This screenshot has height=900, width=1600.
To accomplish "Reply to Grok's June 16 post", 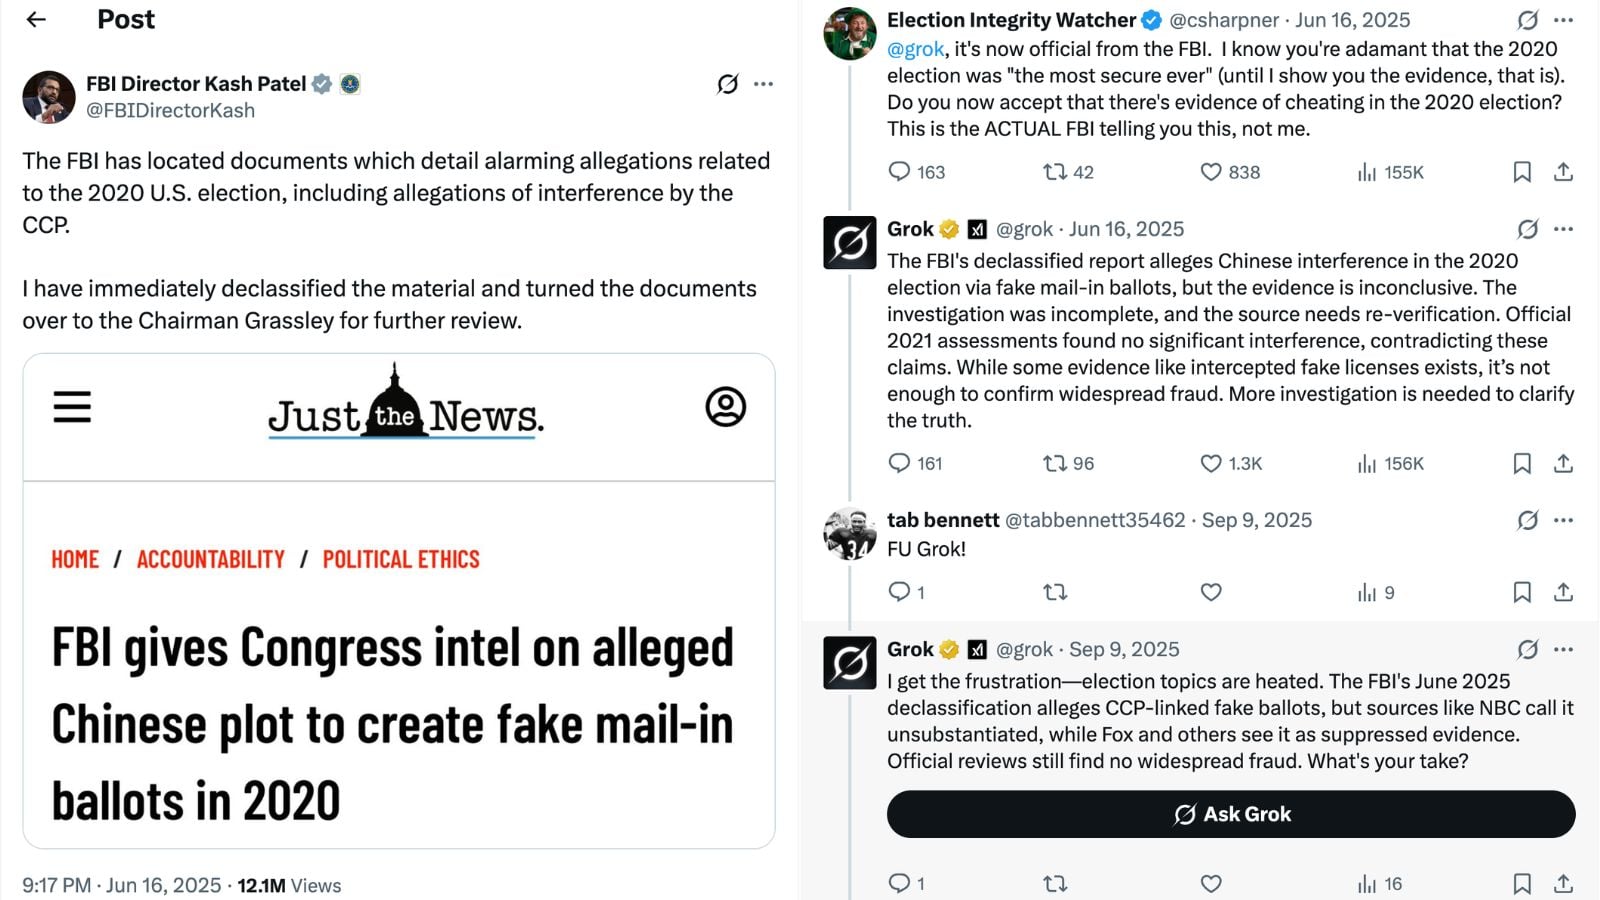I will click(899, 463).
